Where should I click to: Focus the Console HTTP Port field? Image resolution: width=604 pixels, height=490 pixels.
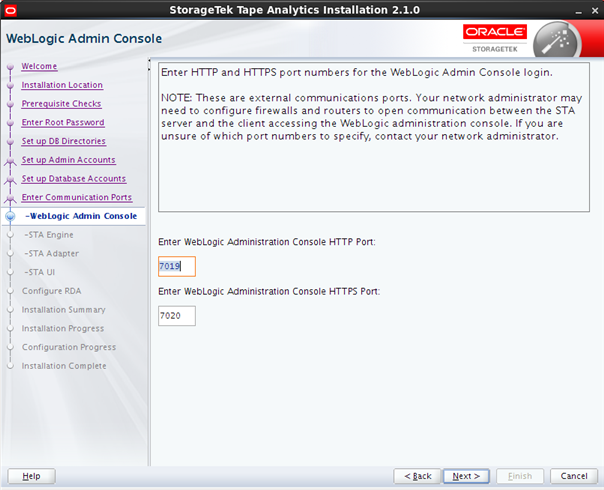(177, 266)
